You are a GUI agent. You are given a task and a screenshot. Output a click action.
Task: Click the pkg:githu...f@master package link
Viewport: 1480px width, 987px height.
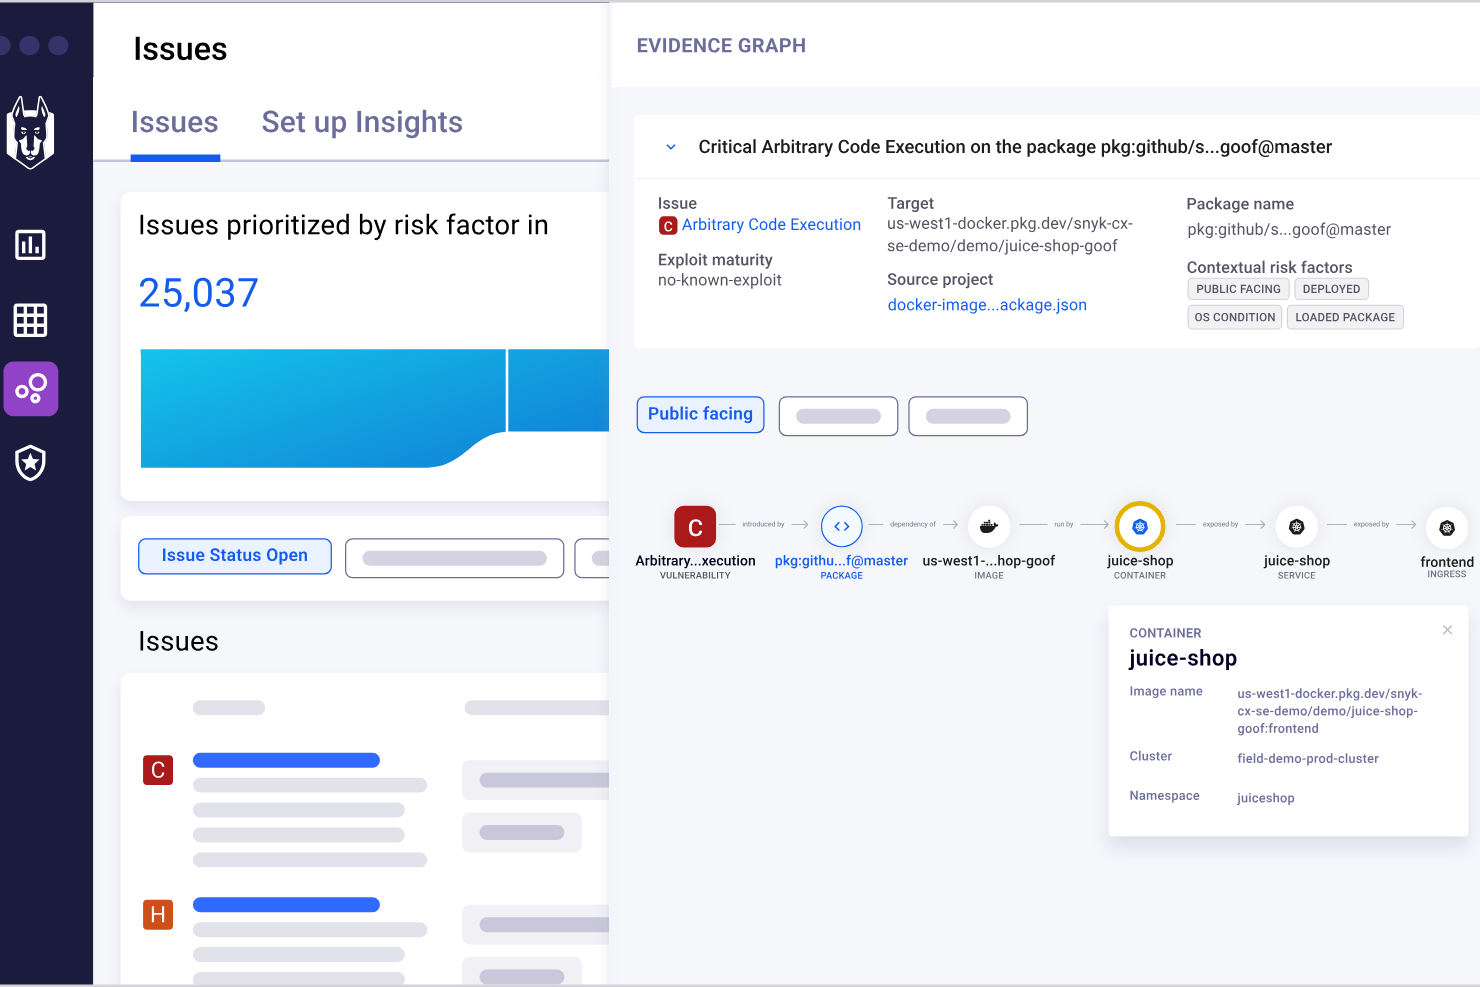(x=841, y=561)
